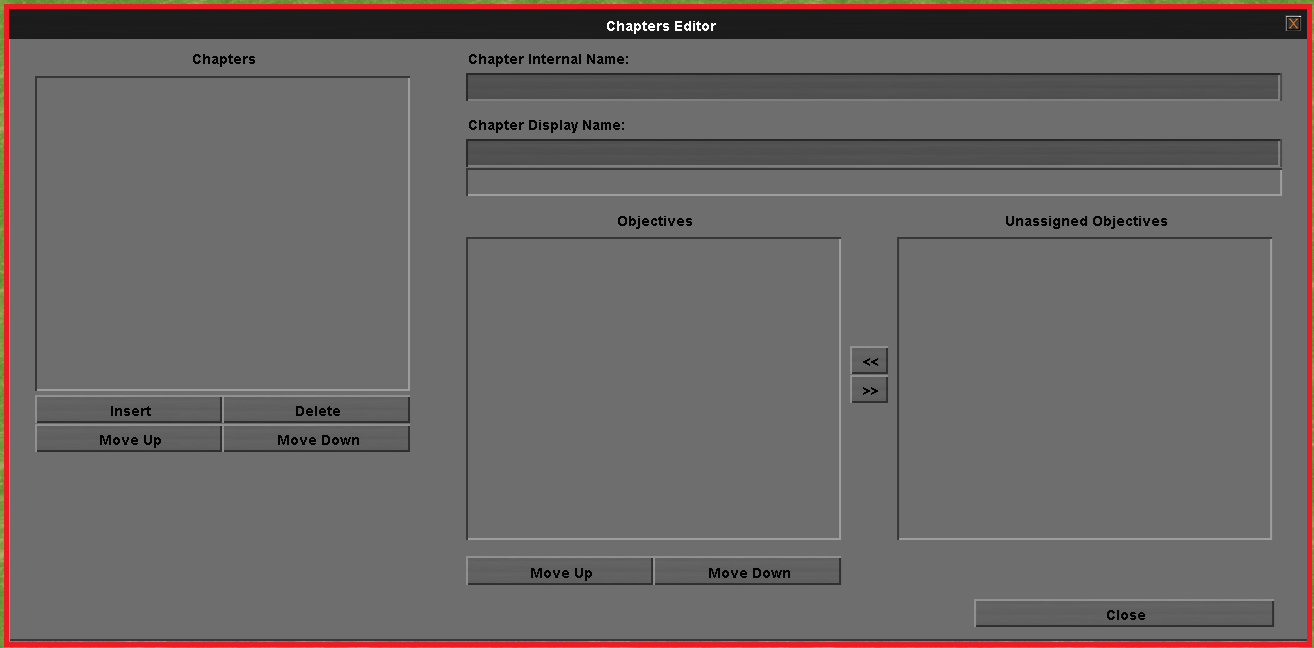The width and height of the screenshot is (1314, 648).
Task: Click Insert button under Chapters list
Action: click(x=129, y=410)
